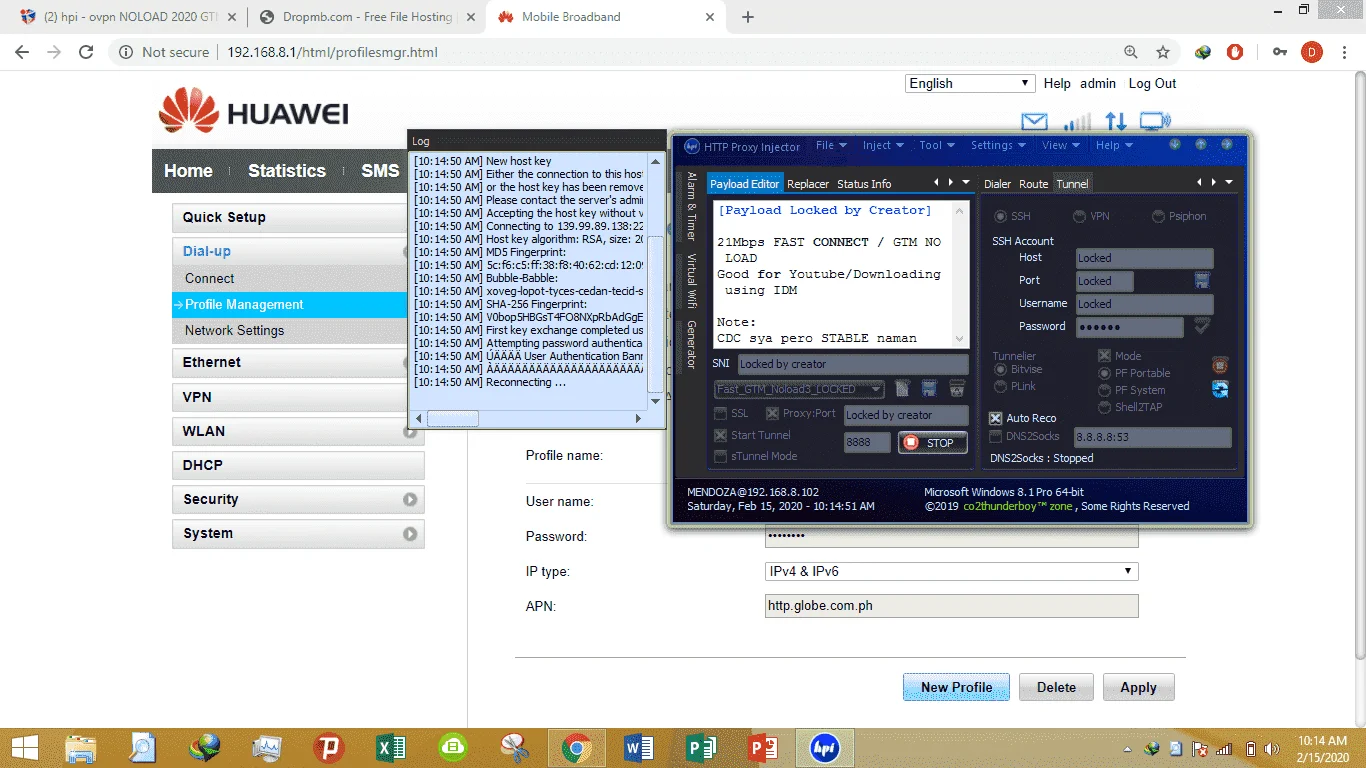Switch to the Replacer tab

pos(808,184)
